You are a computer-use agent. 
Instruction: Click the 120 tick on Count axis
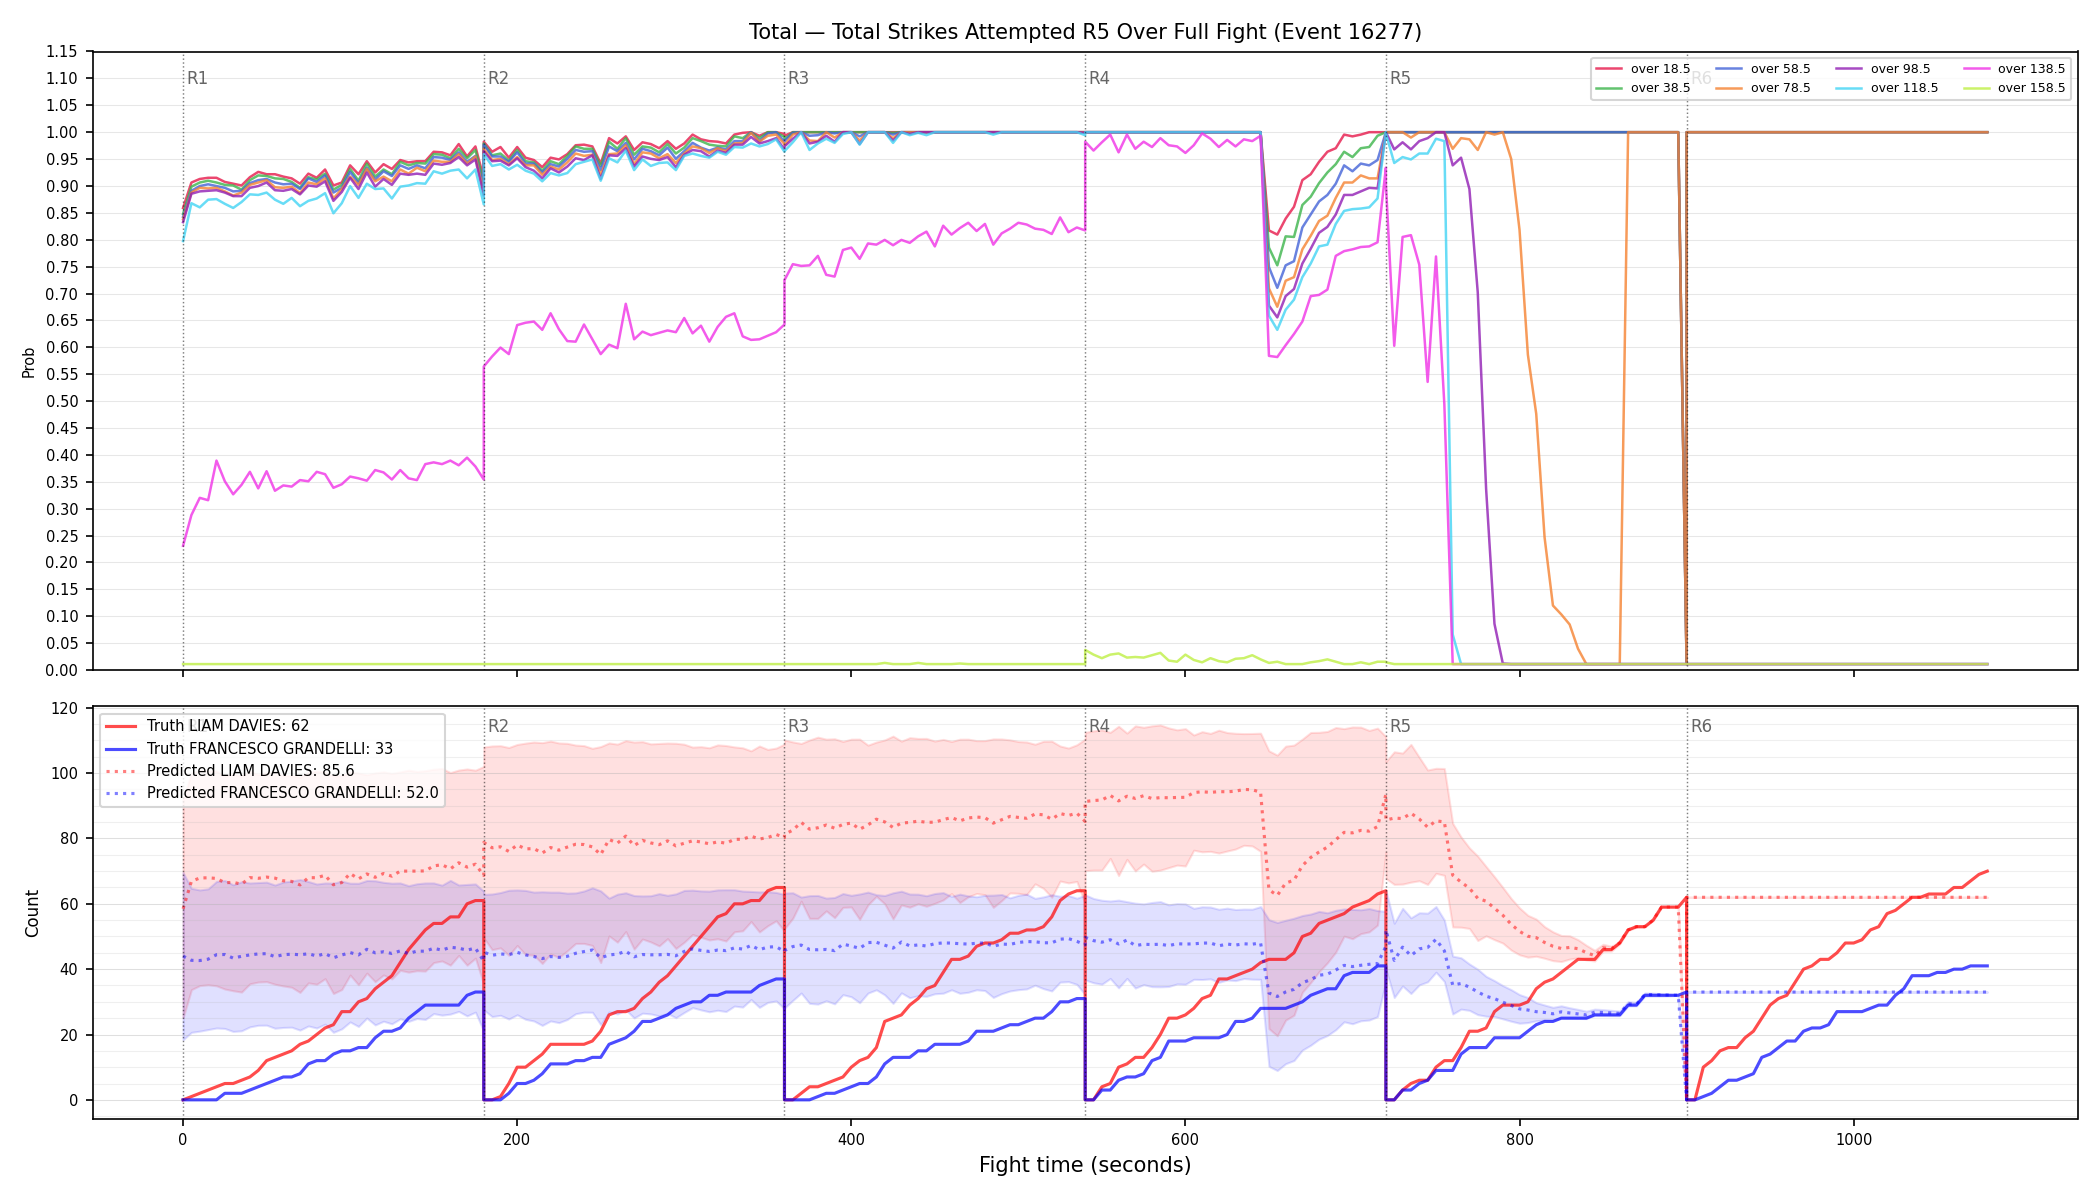point(65,708)
